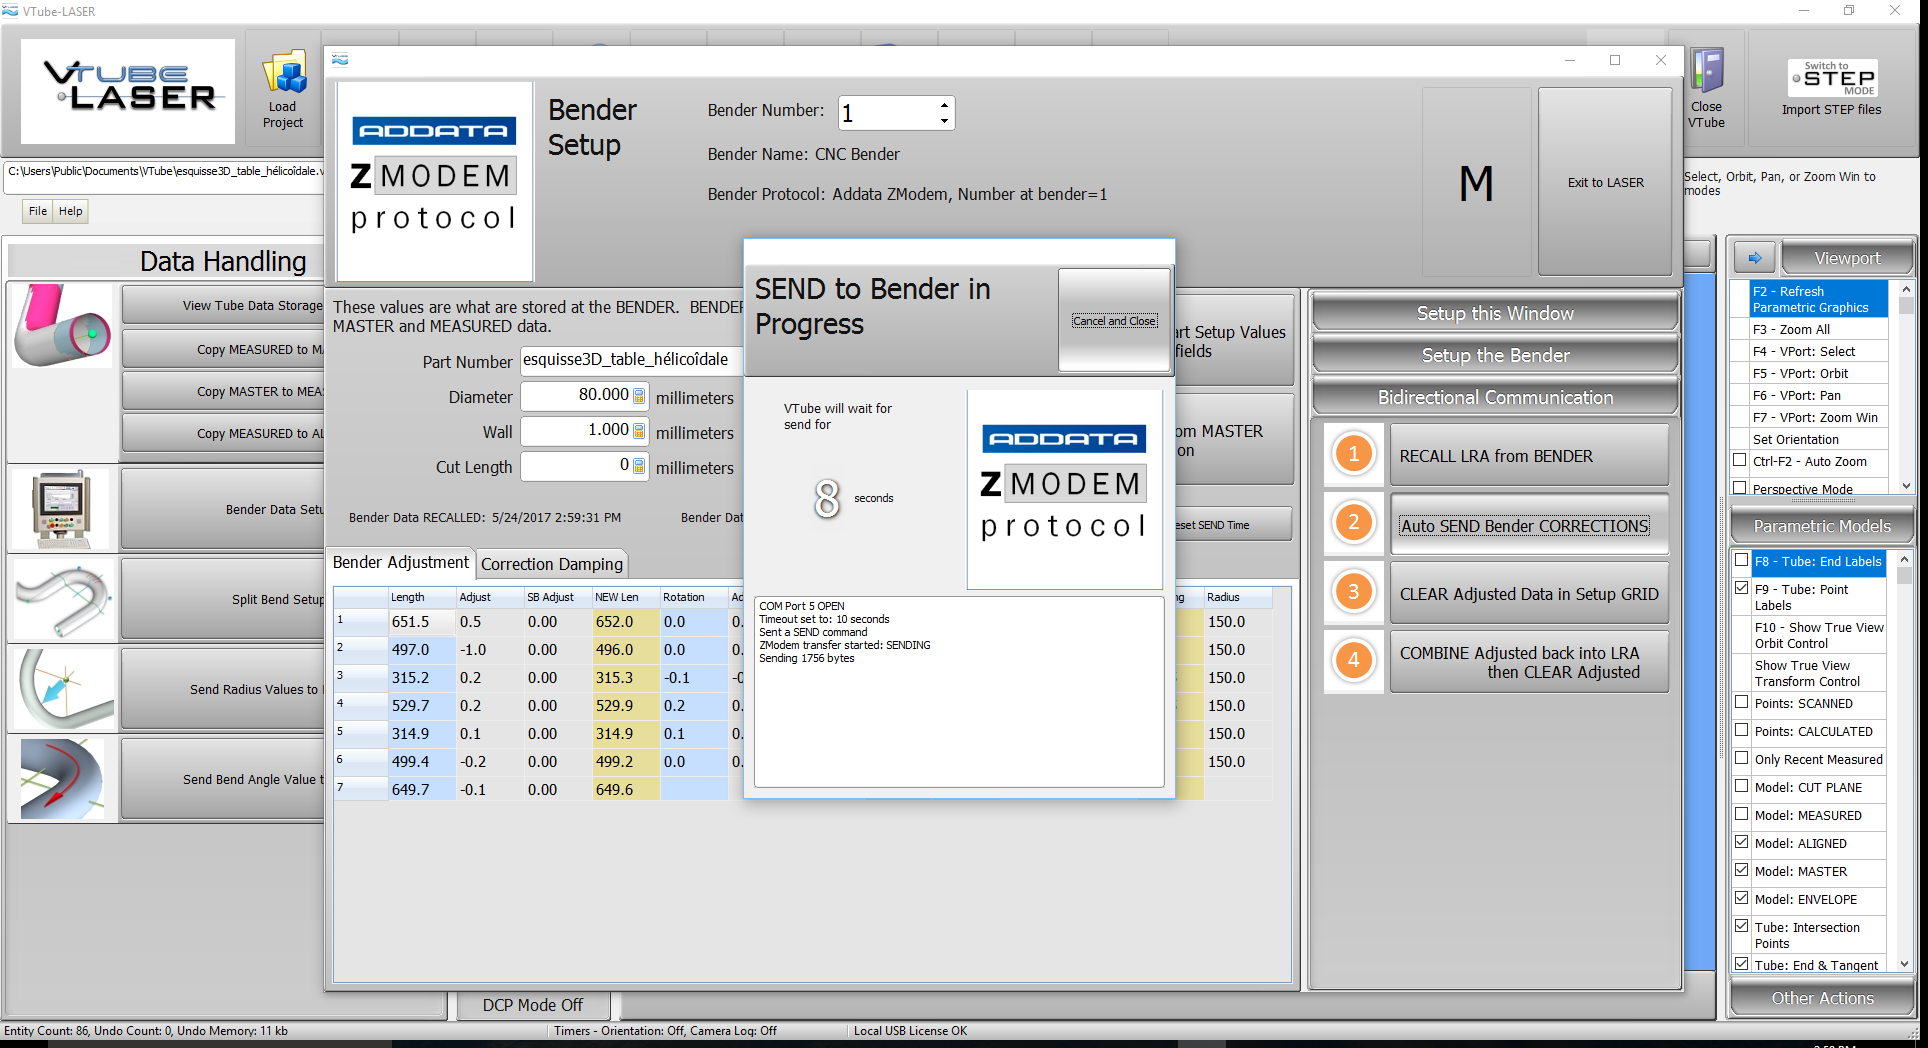
Task: Click the Close VTube door icon
Action: [1706, 72]
